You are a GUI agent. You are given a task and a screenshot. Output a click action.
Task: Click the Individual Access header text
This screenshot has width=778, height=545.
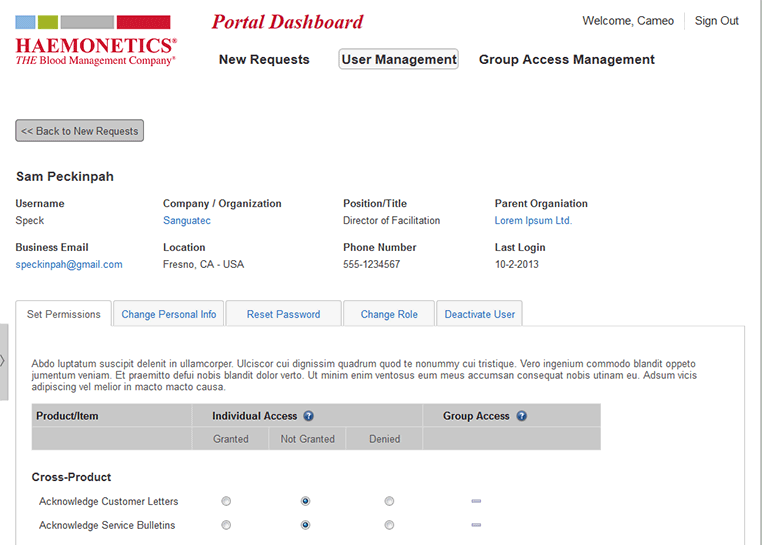(x=255, y=416)
